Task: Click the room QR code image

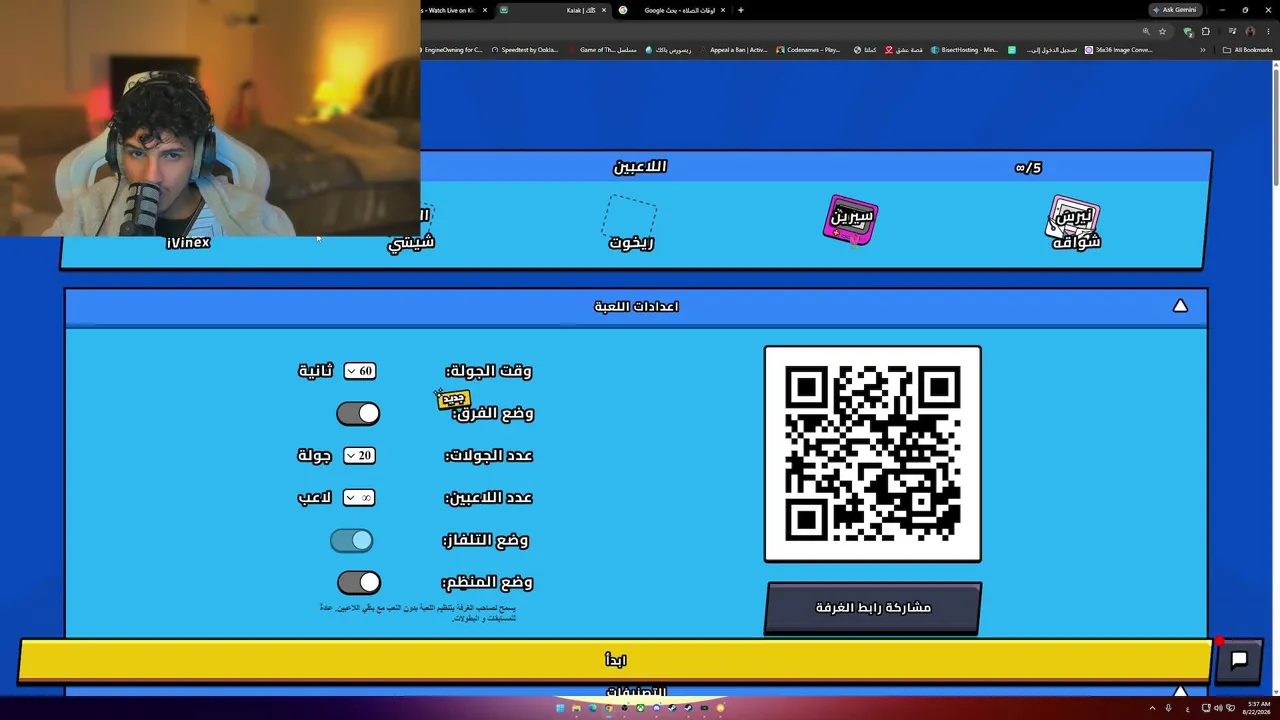Action: pos(873,454)
